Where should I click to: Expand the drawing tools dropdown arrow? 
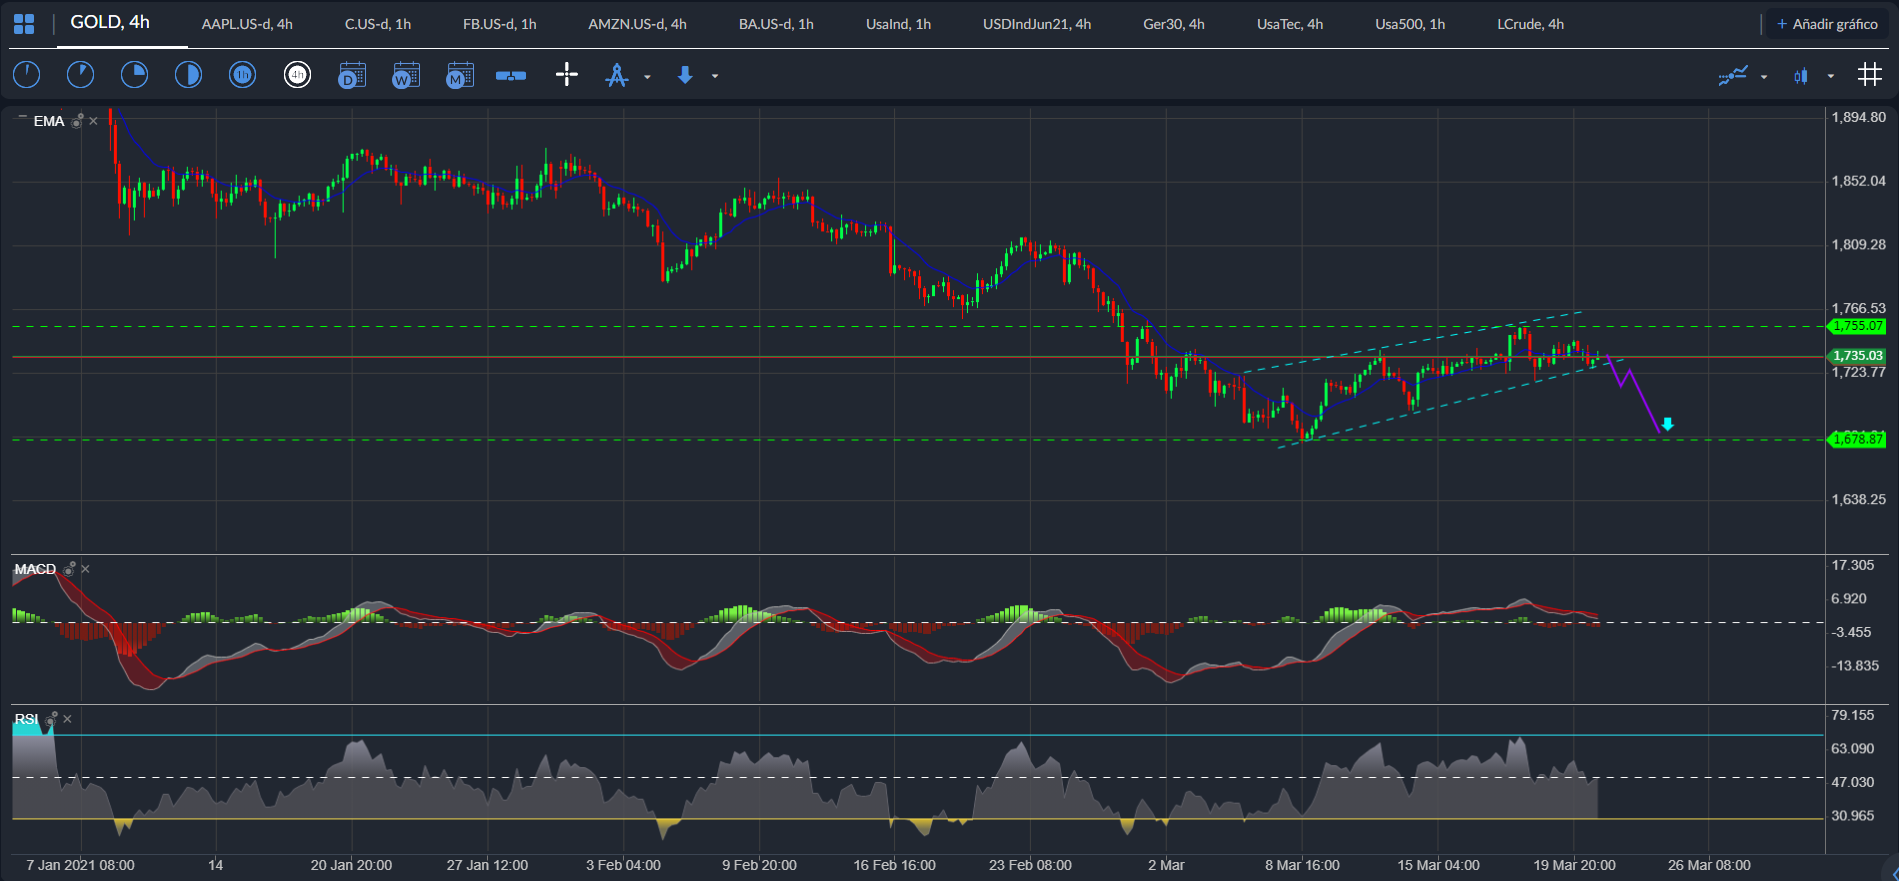point(647,77)
